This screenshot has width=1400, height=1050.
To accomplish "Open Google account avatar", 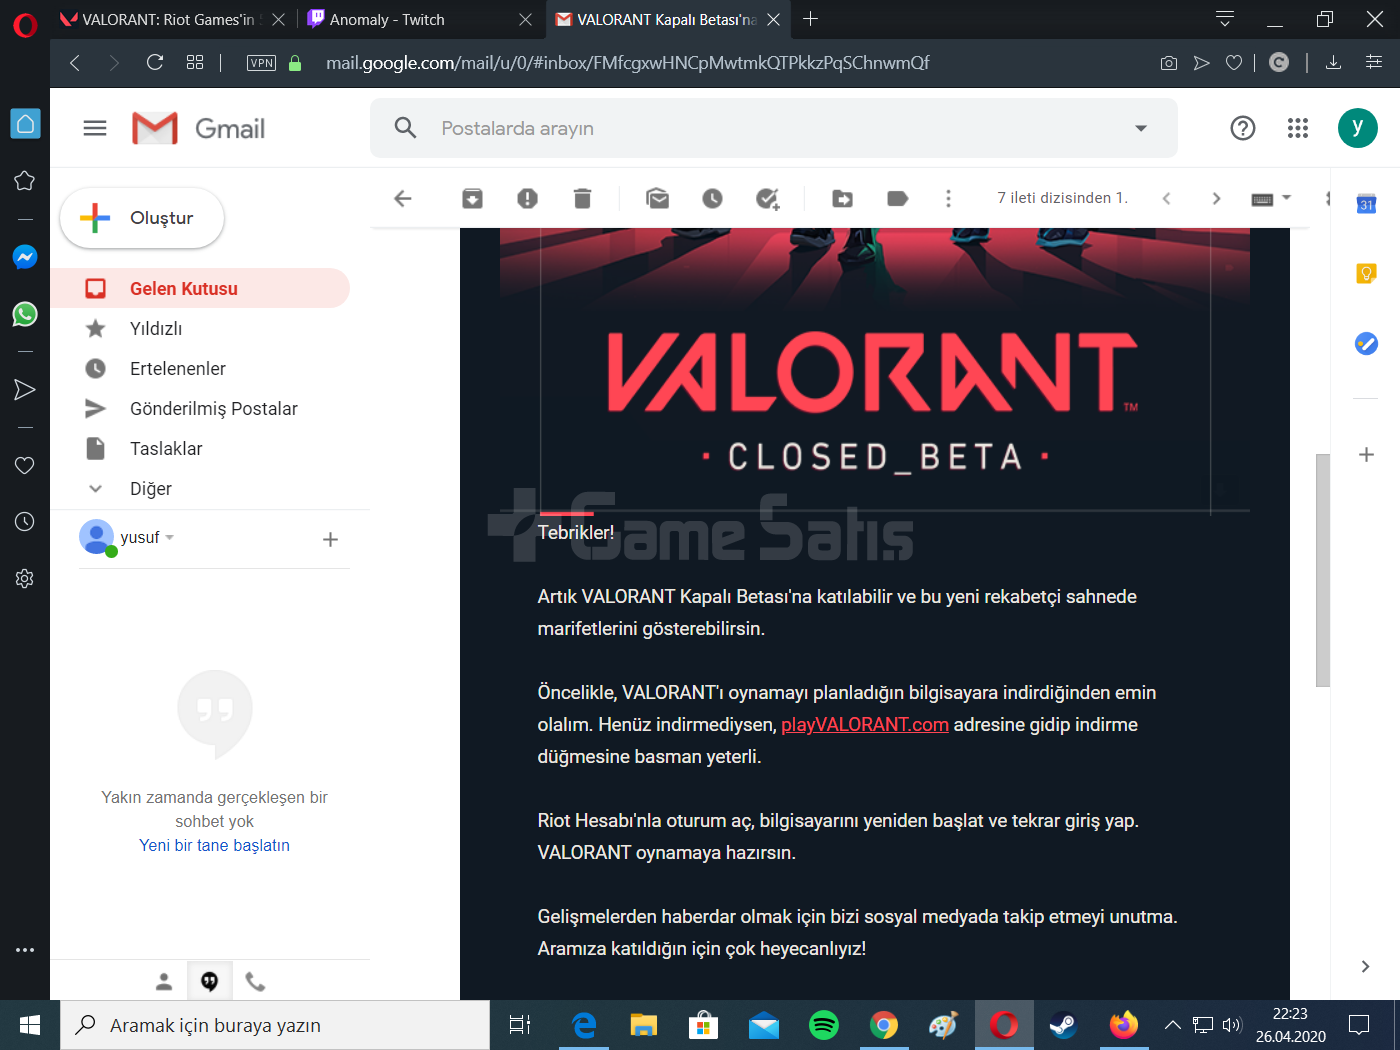I will [x=1357, y=127].
